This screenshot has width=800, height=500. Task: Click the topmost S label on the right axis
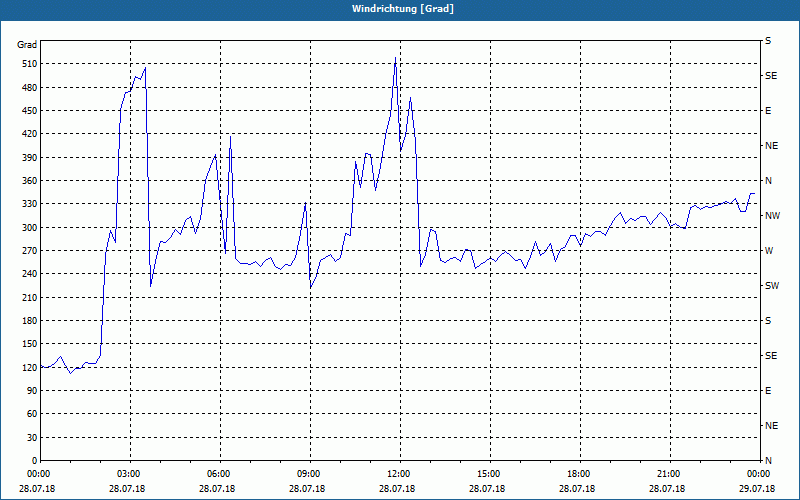click(x=768, y=41)
